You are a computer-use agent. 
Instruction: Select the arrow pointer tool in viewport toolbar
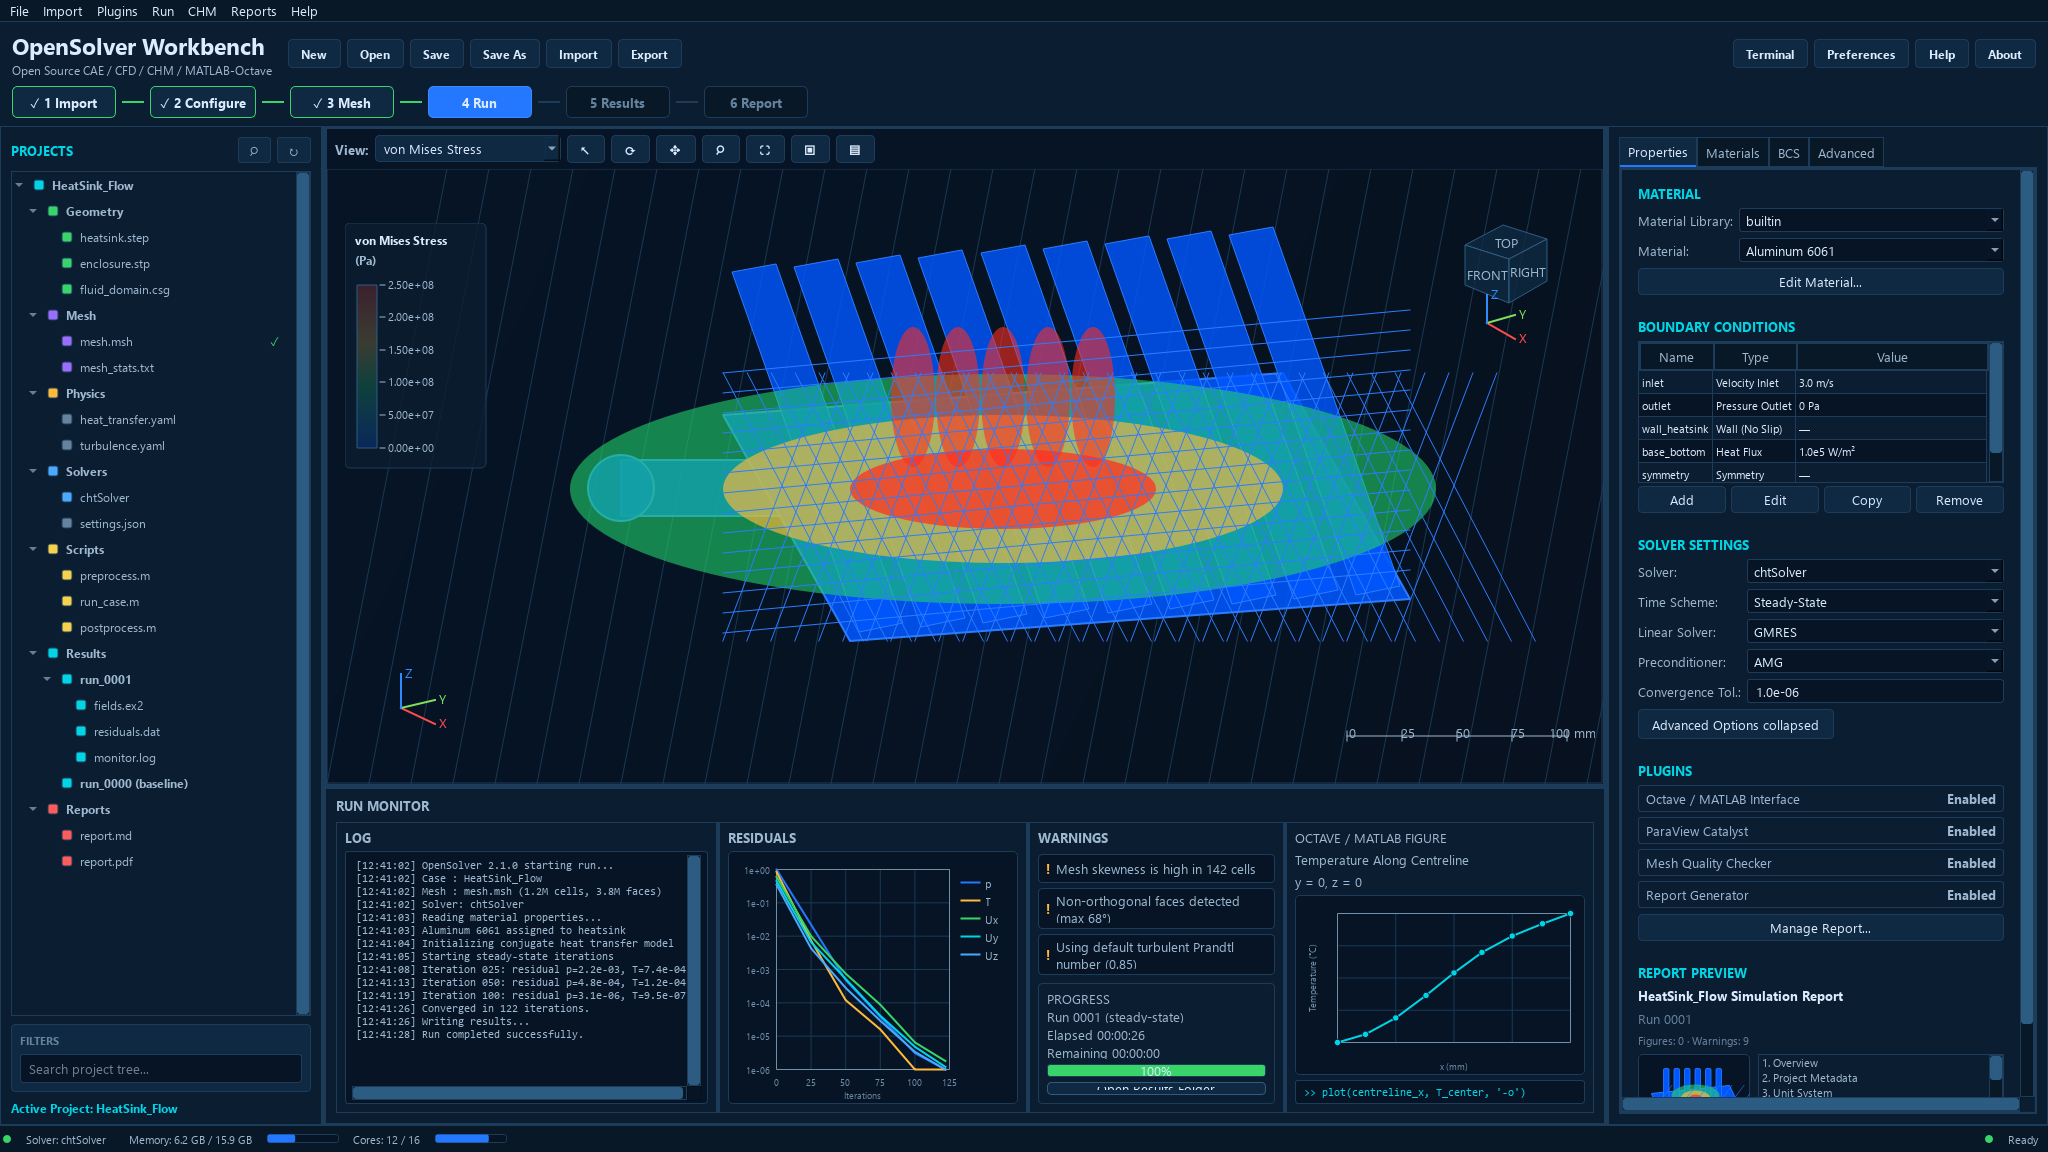(x=585, y=150)
